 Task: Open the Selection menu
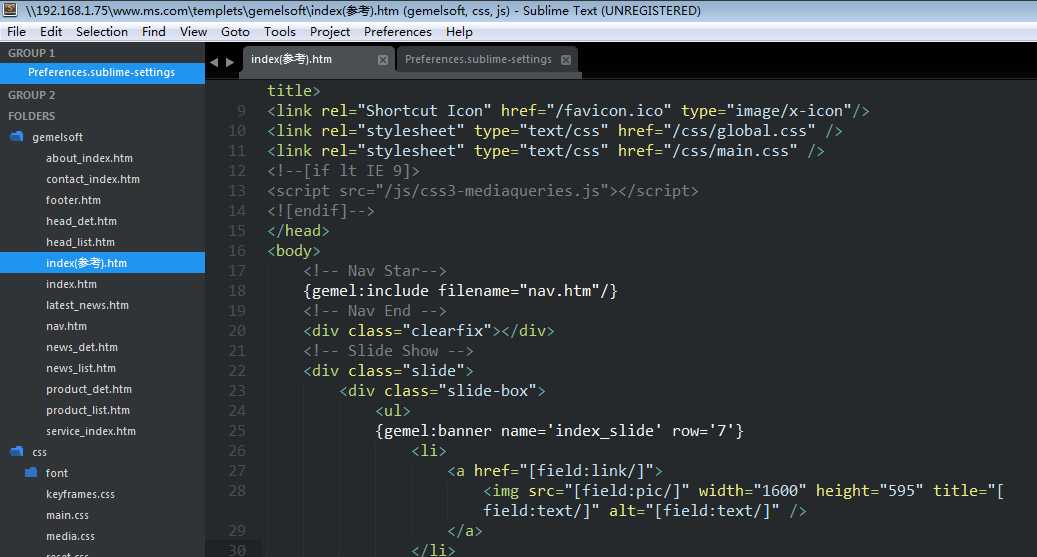coord(102,32)
